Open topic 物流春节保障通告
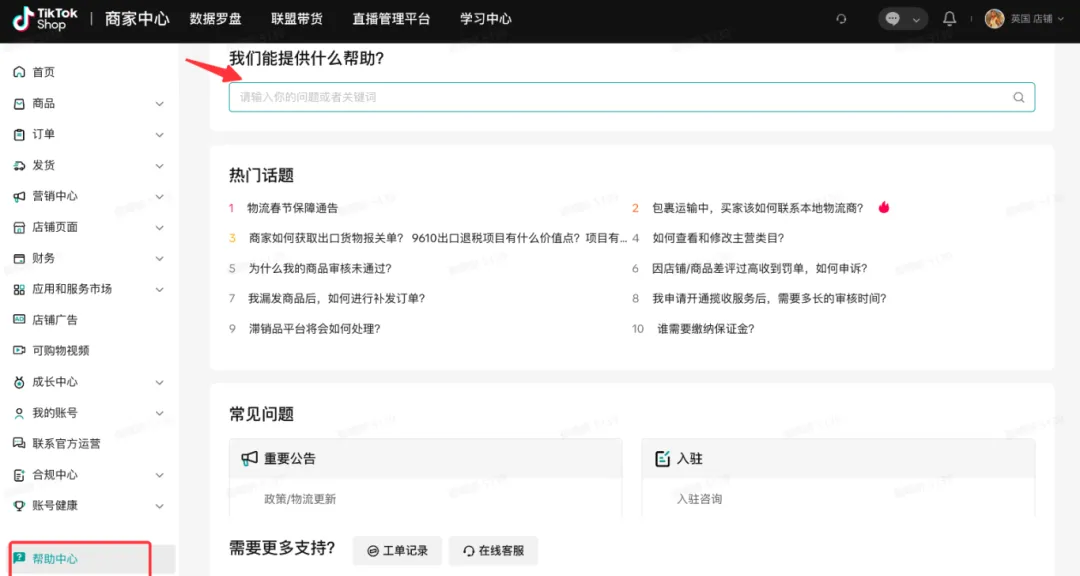The image size is (1080, 576). (293, 208)
